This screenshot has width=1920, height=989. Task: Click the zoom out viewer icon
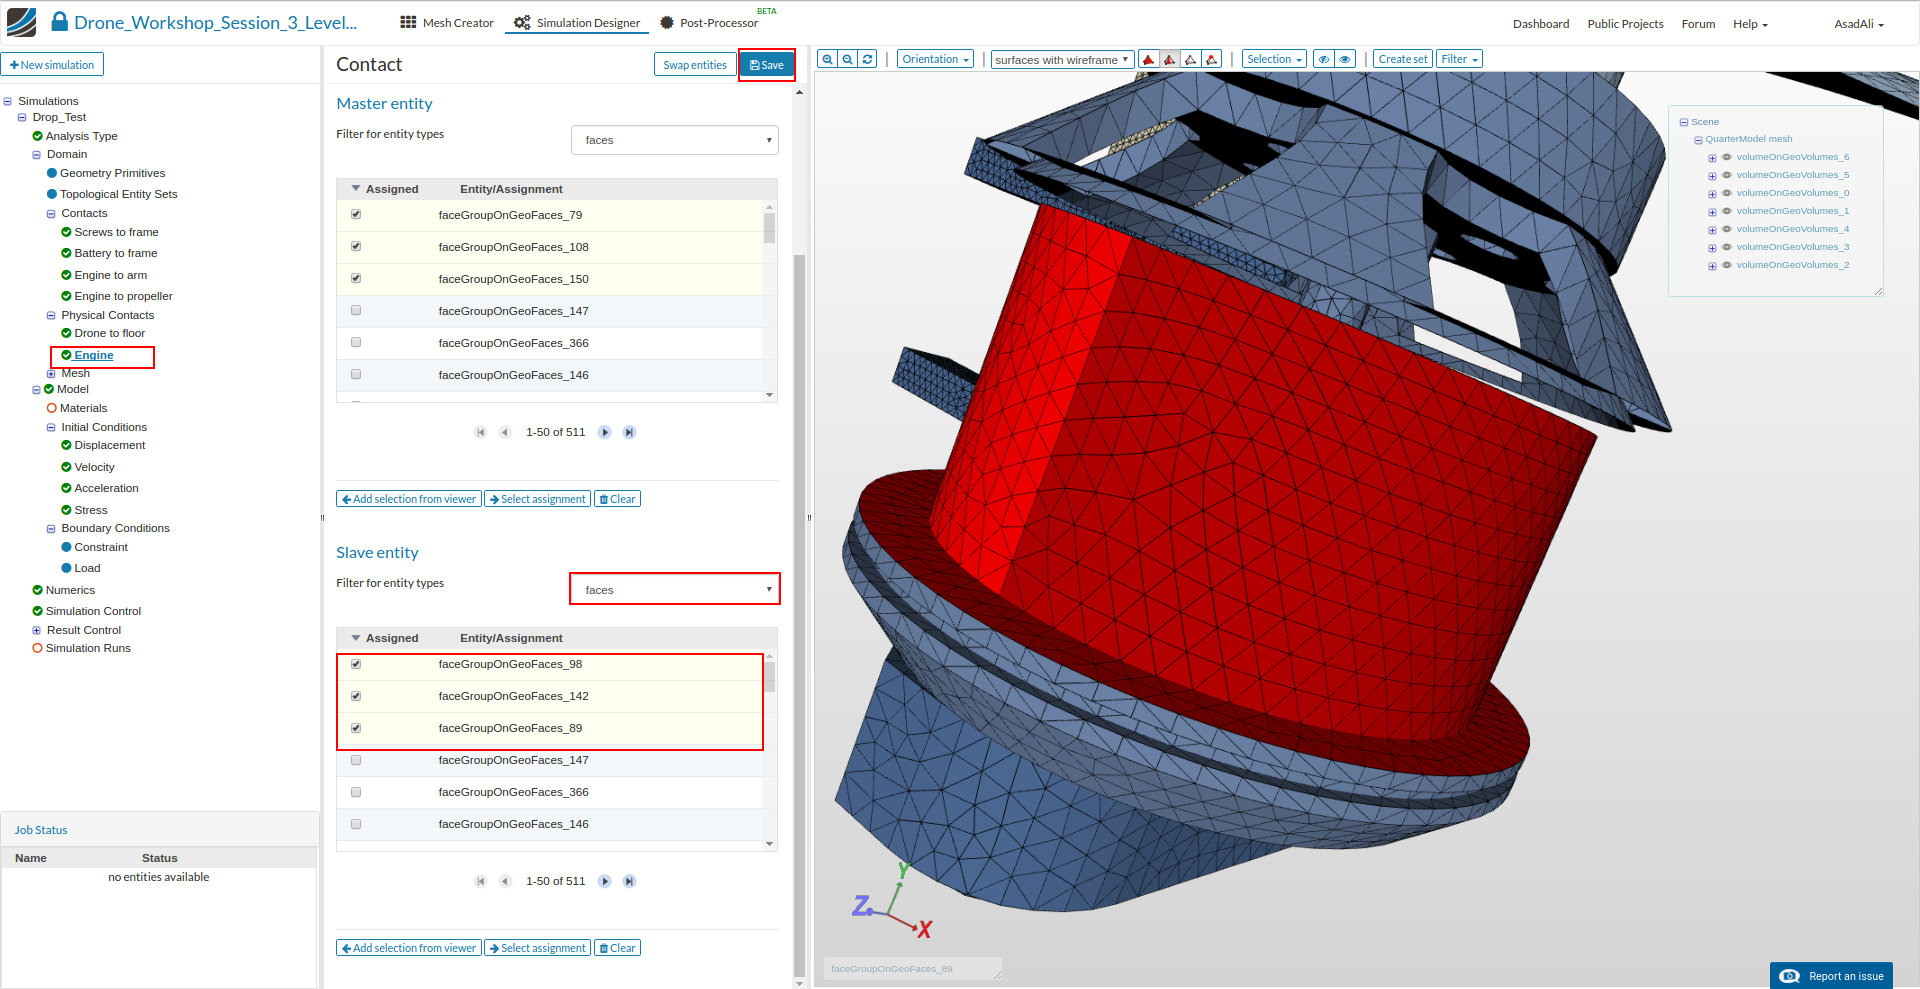pyautogui.click(x=848, y=59)
